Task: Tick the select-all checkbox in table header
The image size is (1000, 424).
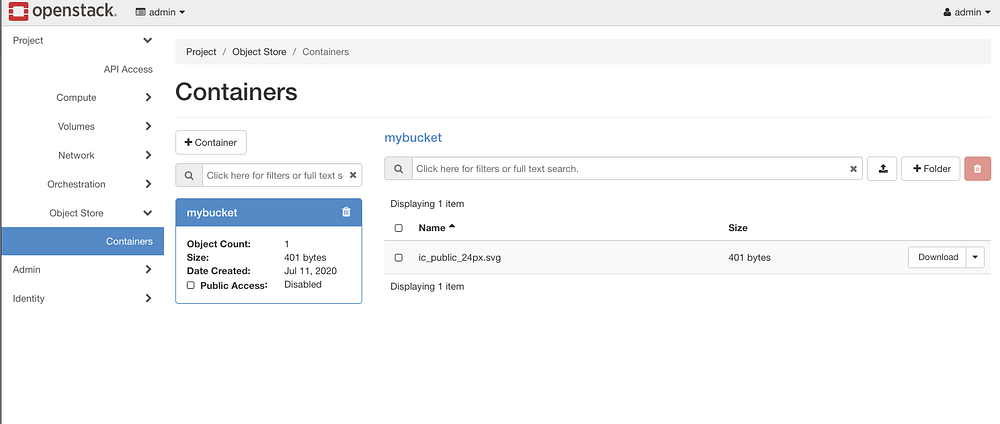Action: pyautogui.click(x=398, y=228)
